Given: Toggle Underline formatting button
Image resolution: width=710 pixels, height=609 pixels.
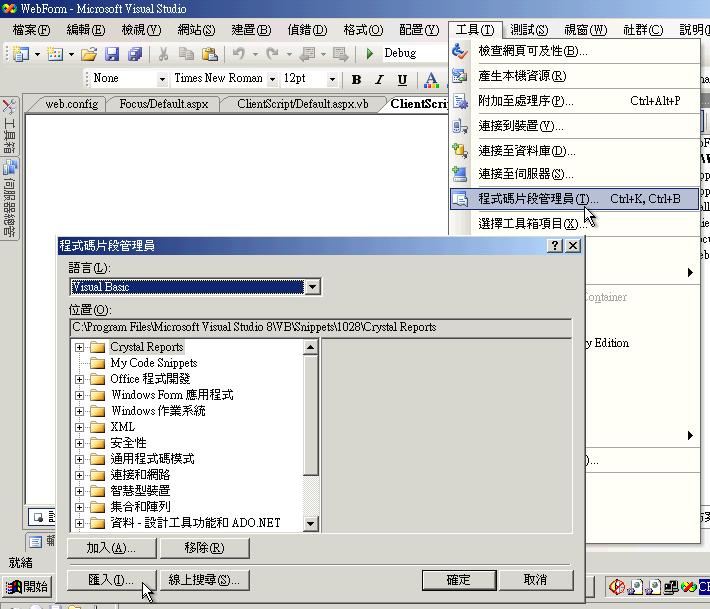Looking at the screenshot, I should [x=402, y=80].
